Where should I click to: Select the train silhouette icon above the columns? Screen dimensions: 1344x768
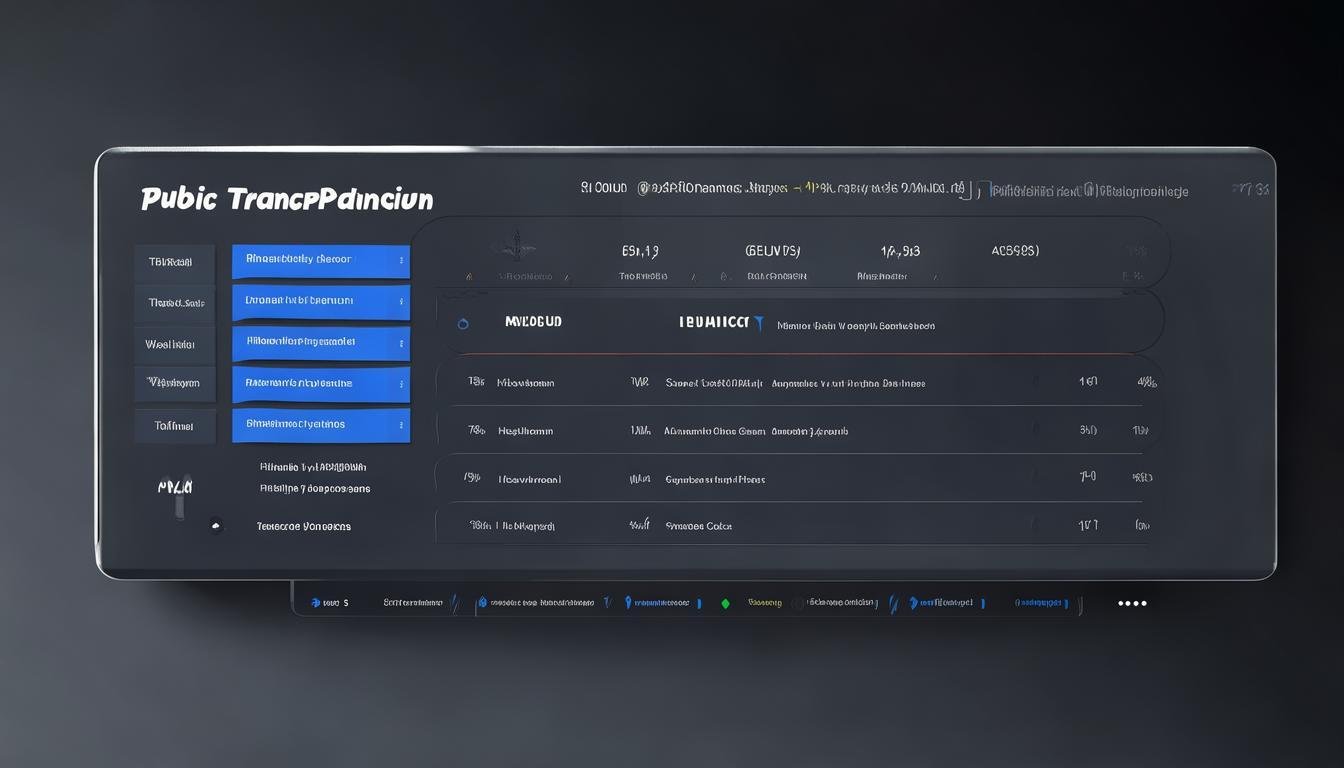pos(516,245)
